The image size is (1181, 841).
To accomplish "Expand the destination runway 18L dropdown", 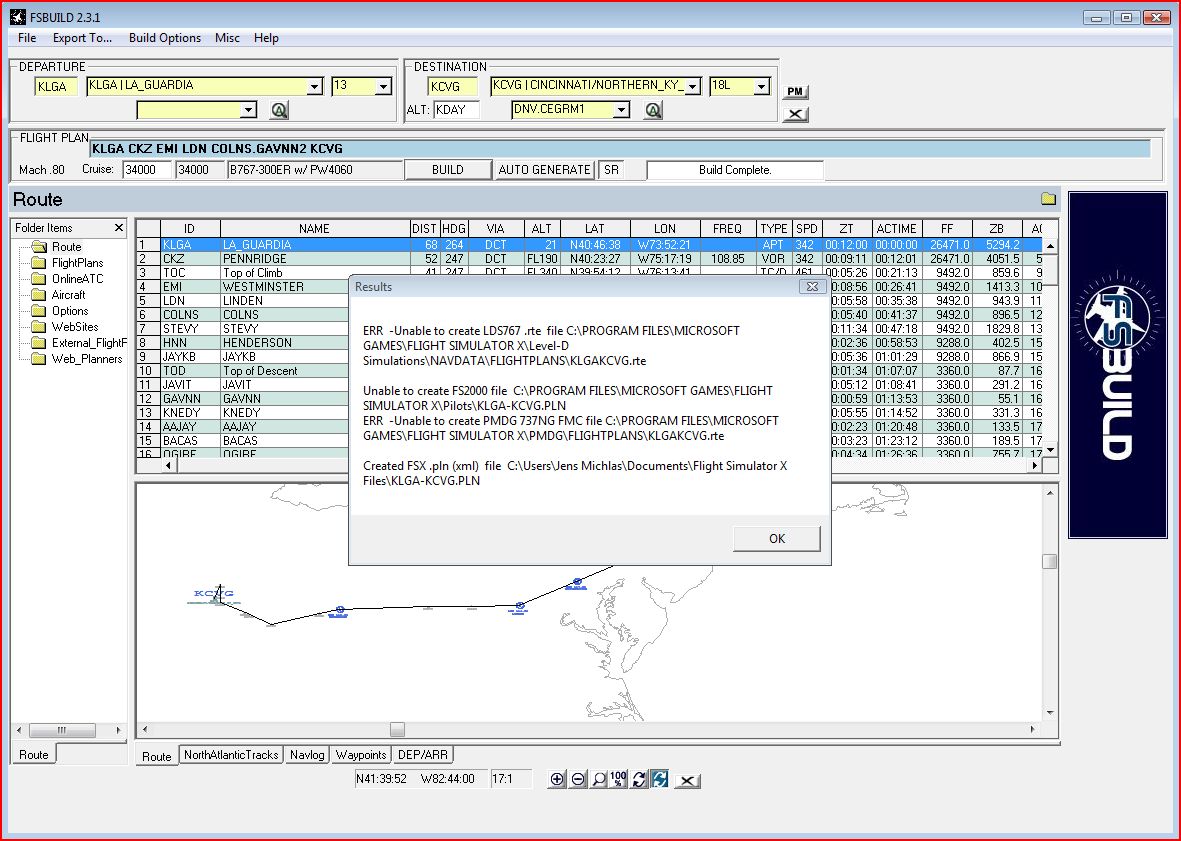I will [x=761, y=87].
